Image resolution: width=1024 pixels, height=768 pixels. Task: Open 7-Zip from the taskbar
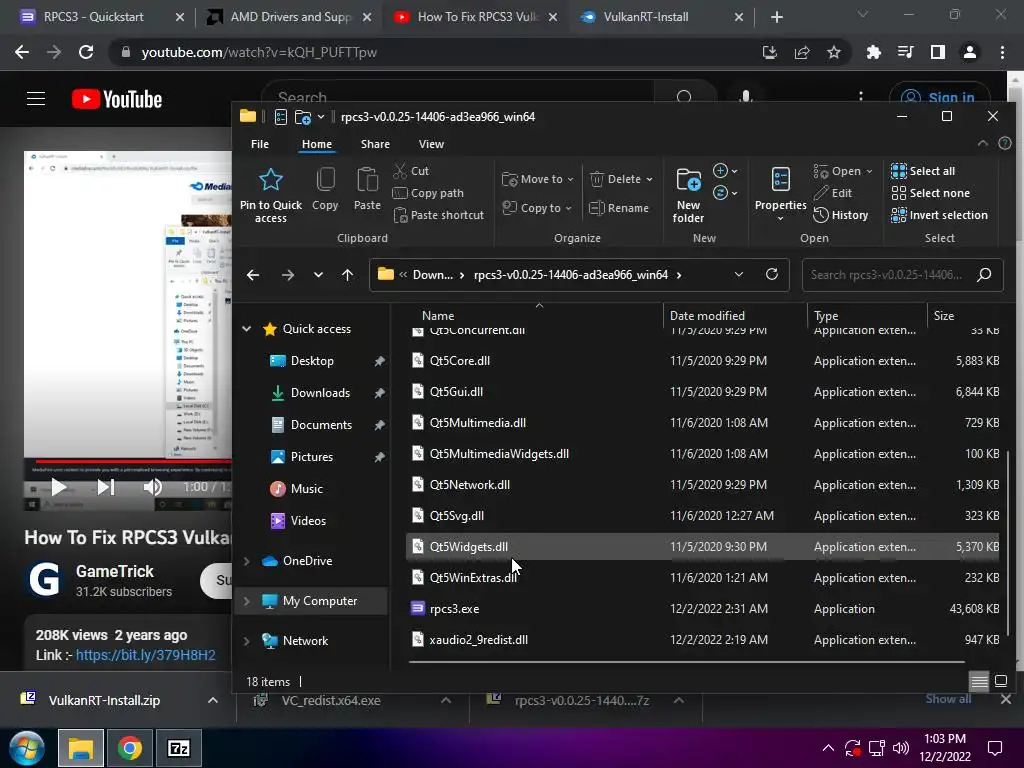(x=179, y=748)
